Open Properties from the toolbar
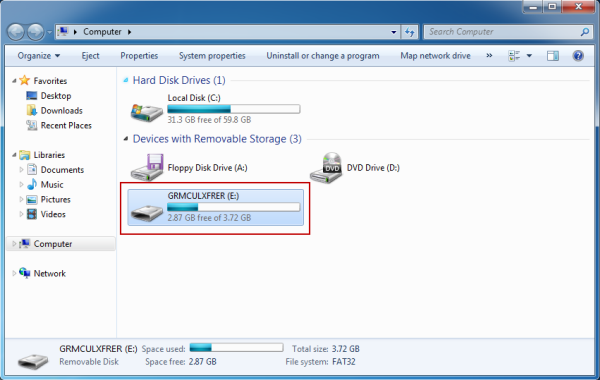The width and height of the screenshot is (600, 380). coord(139,56)
